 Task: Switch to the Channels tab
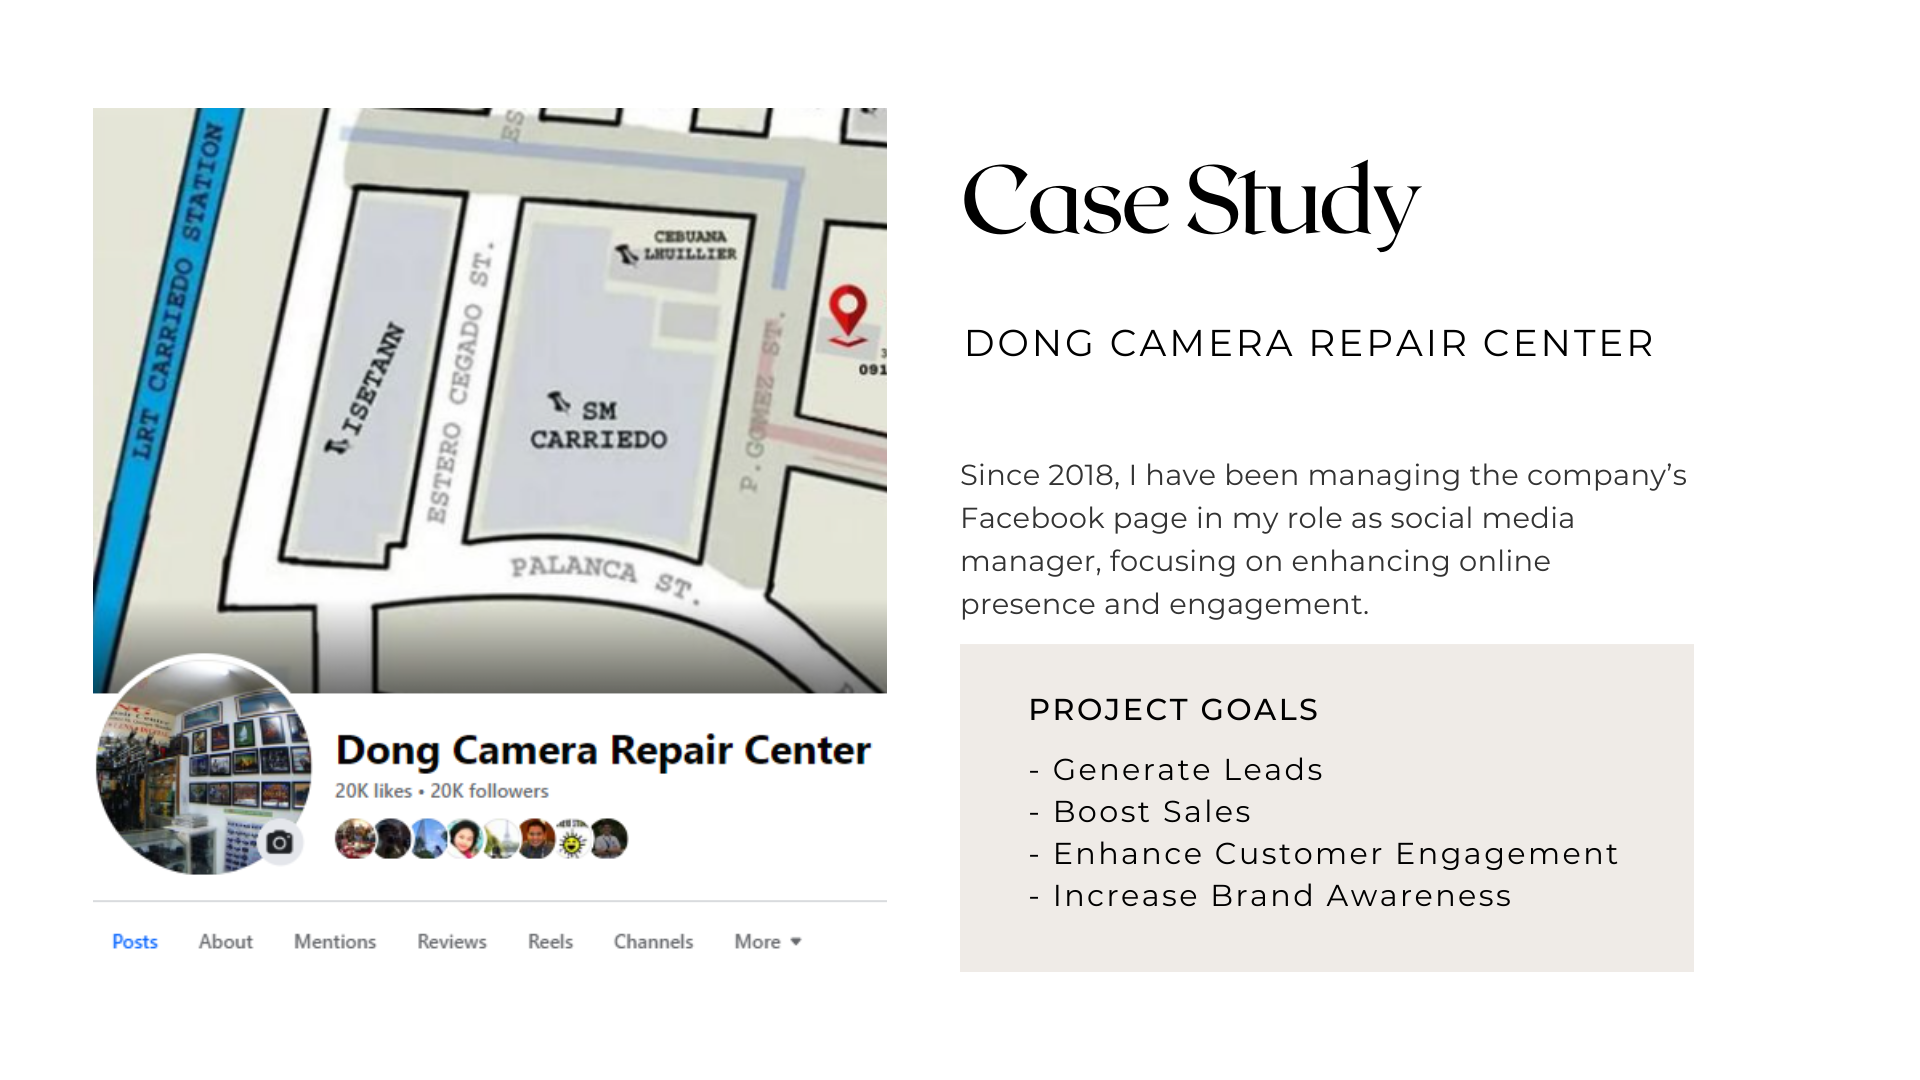point(653,942)
